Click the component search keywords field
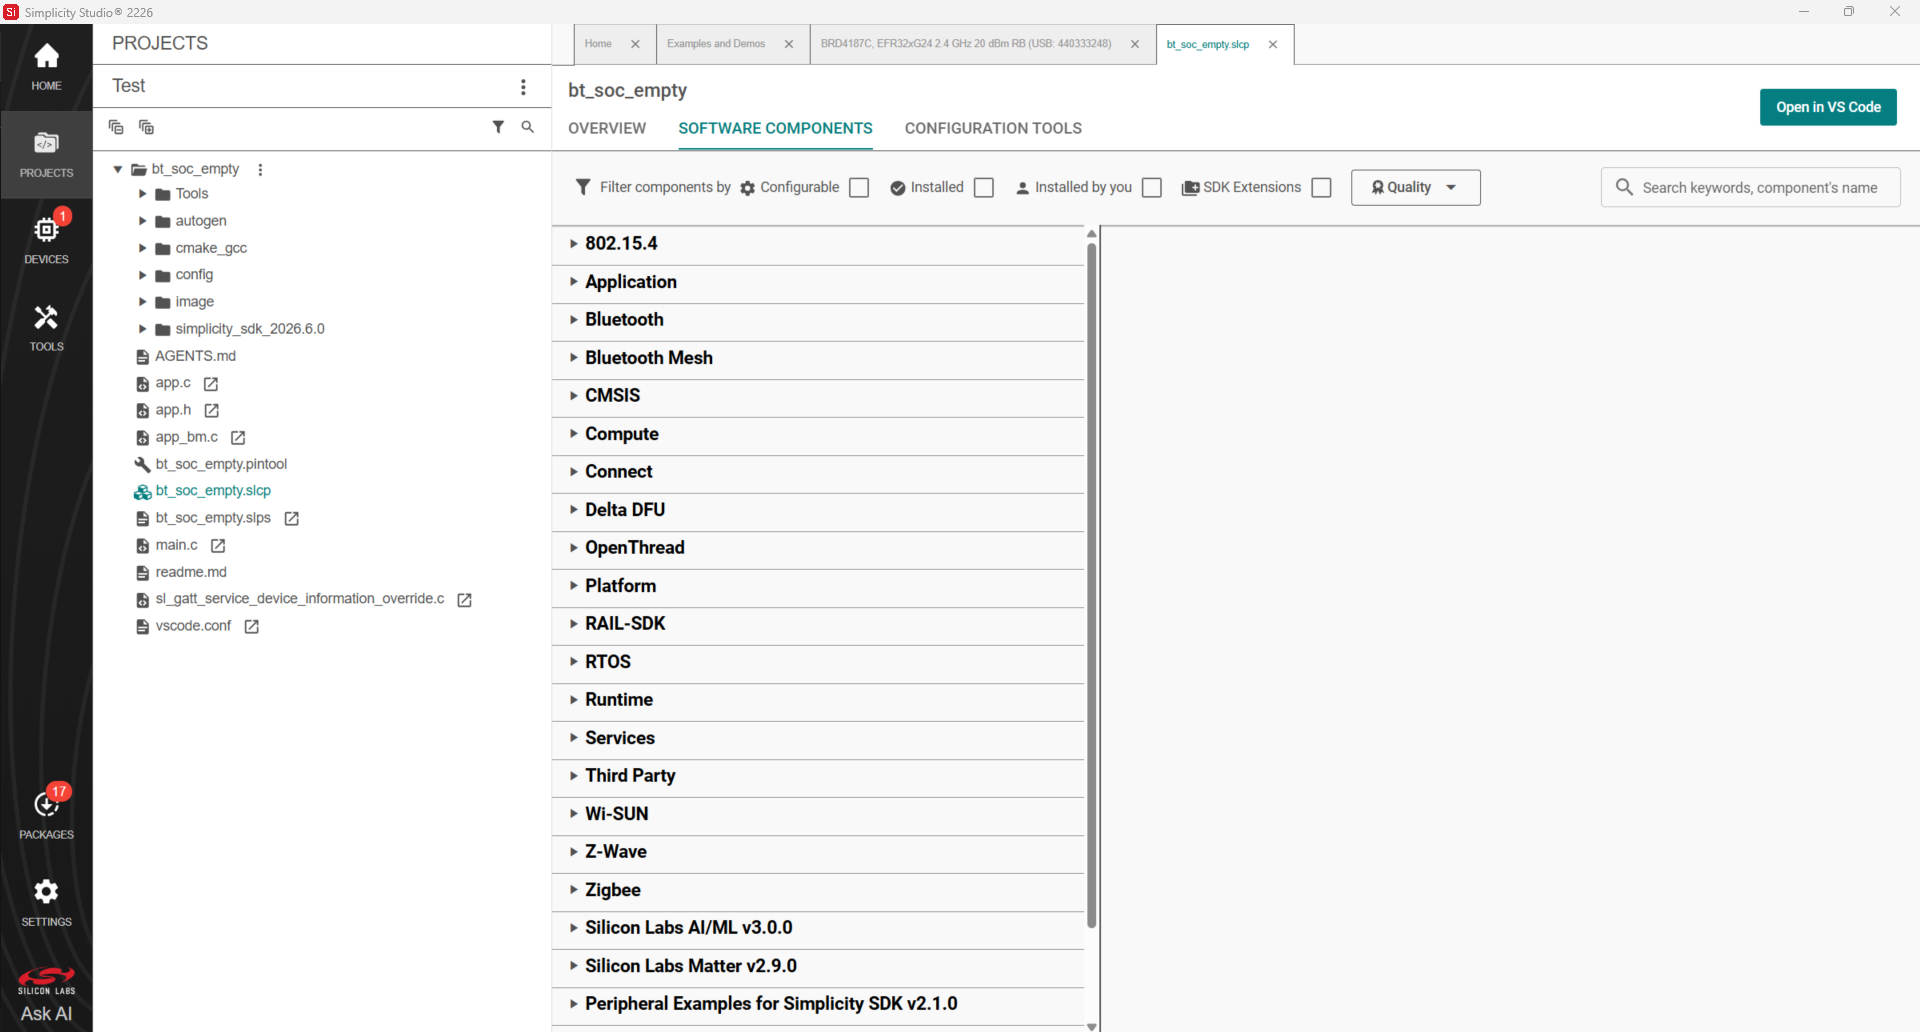The height and width of the screenshot is (1032, 1920). [x=1750, y=187]
